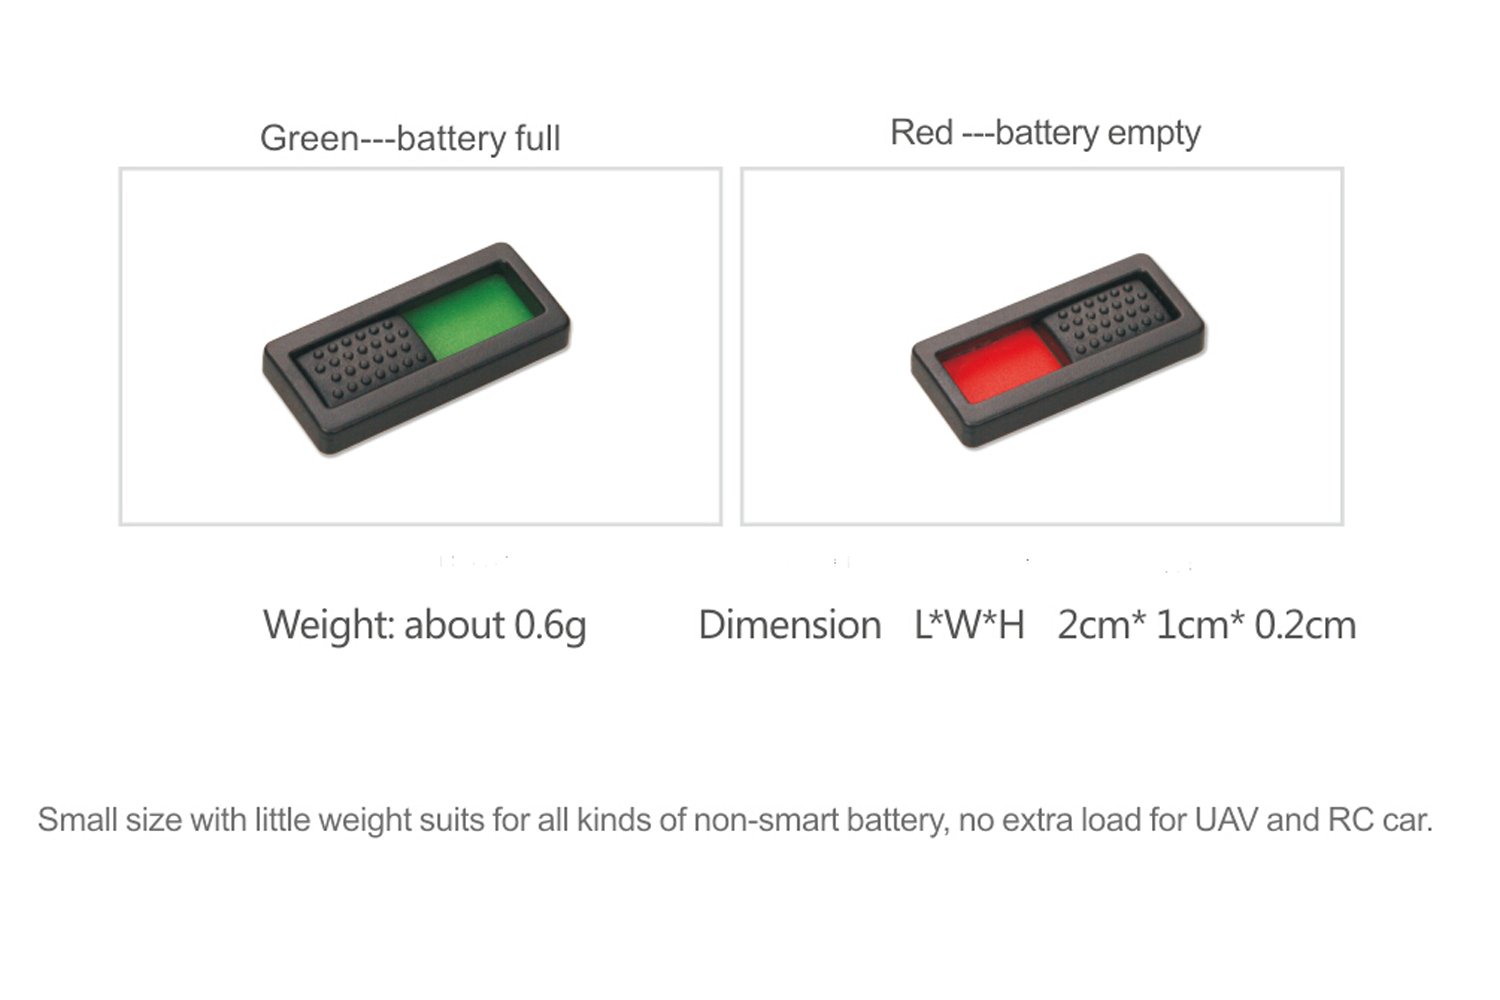Screen dimensions: 1500x1000
Task: Select the left product image with green indicator
Action: pos(420,346)
